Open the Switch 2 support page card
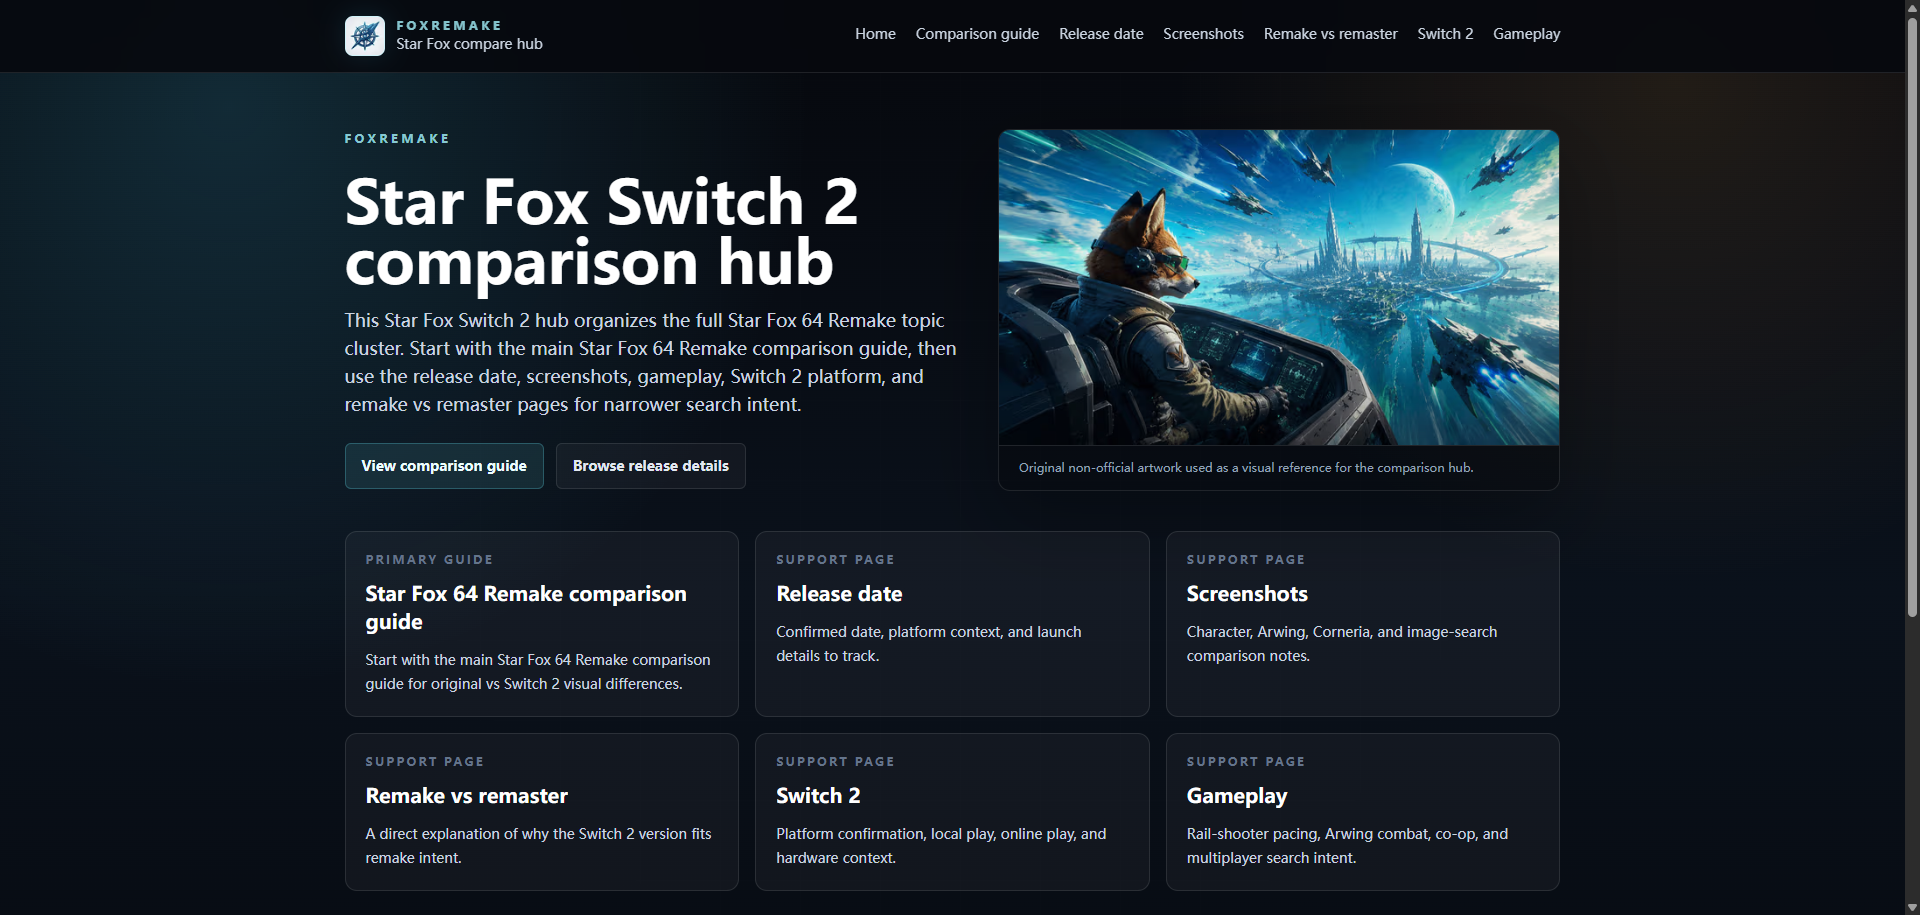 [952, 812]
